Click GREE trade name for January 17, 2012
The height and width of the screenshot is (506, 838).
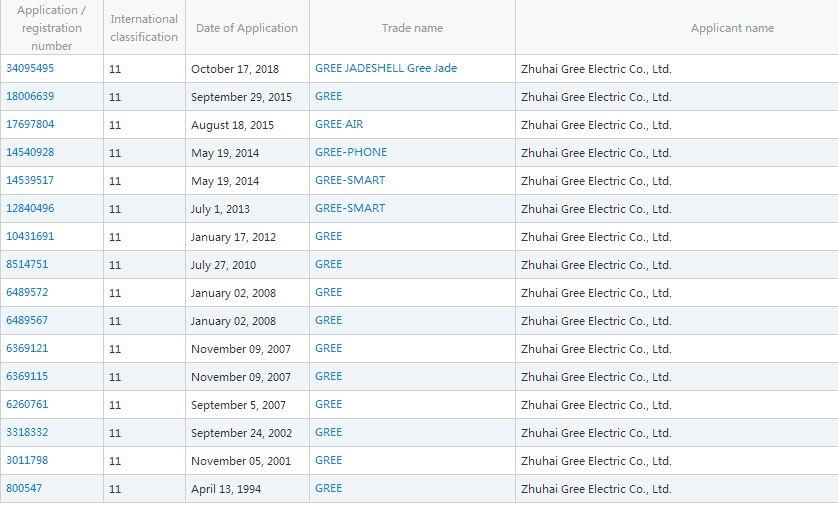click(328, 236)
